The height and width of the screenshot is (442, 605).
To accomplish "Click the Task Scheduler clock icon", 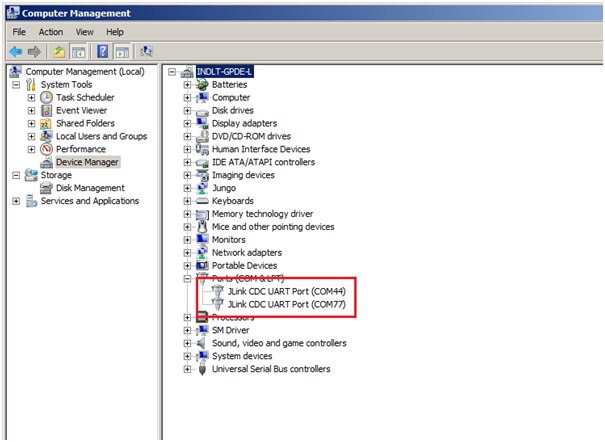I will (46, 97).
